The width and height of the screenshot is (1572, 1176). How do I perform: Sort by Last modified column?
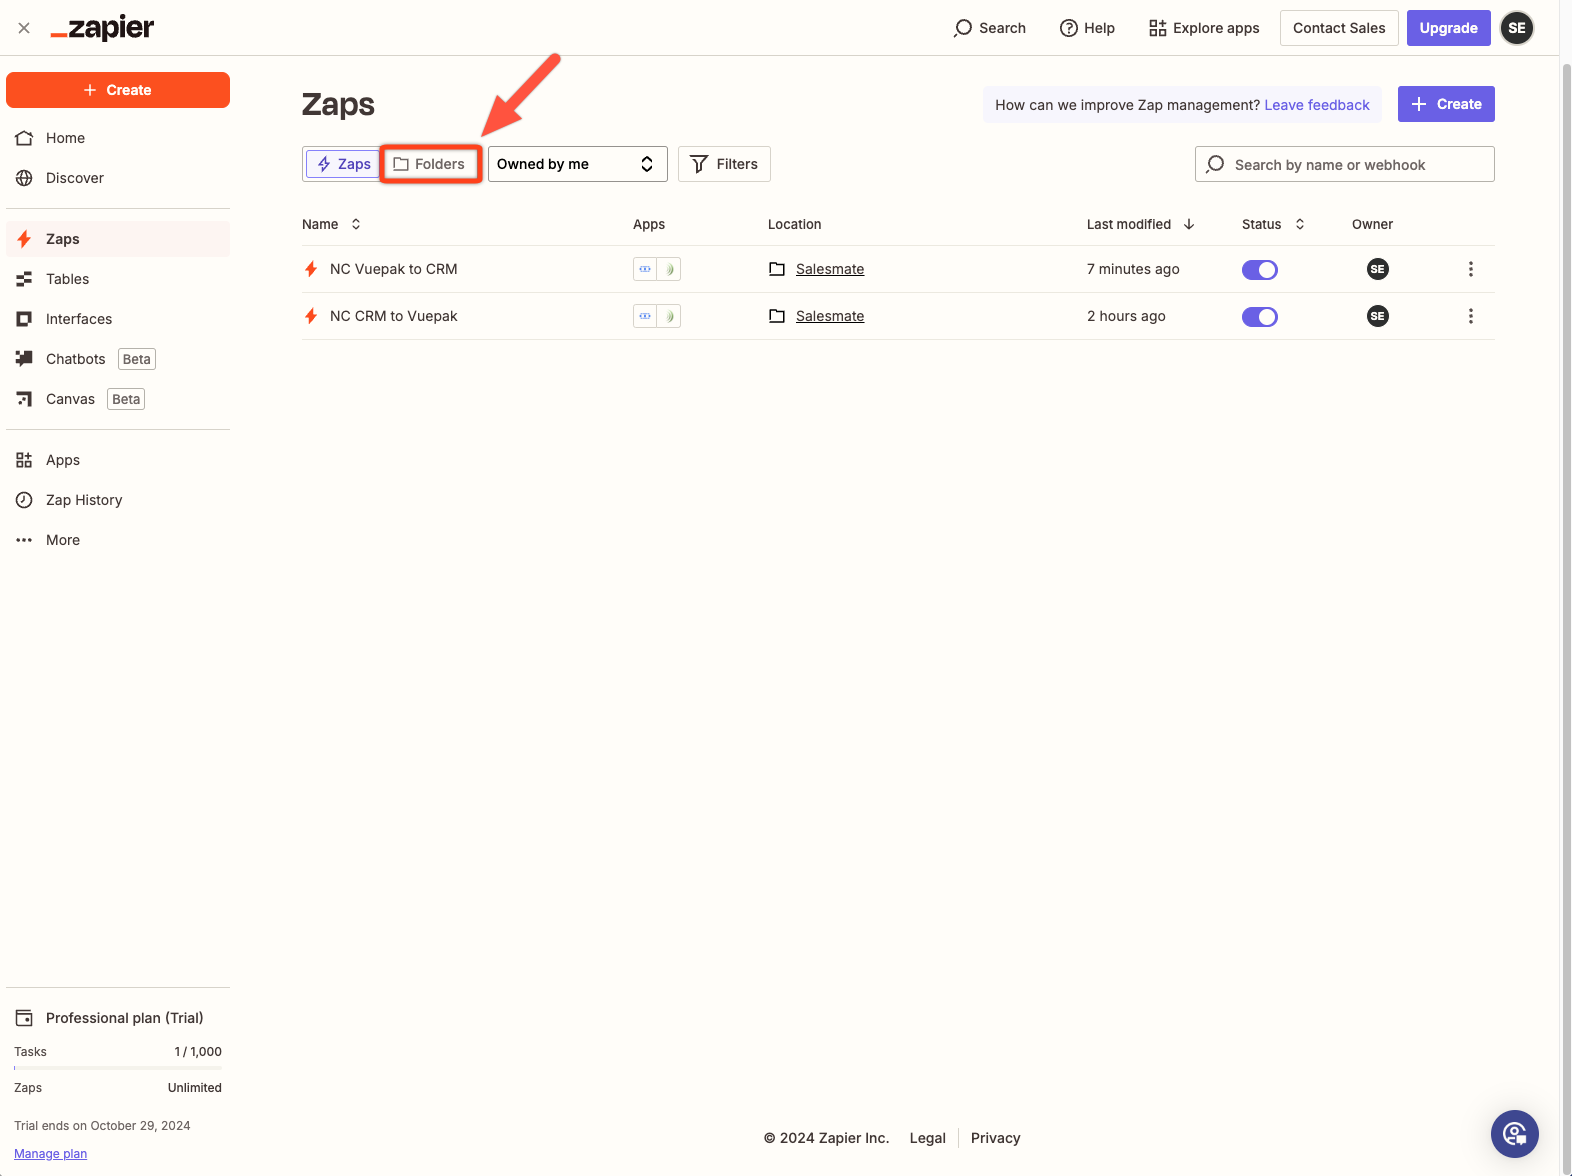(1141, 224)
